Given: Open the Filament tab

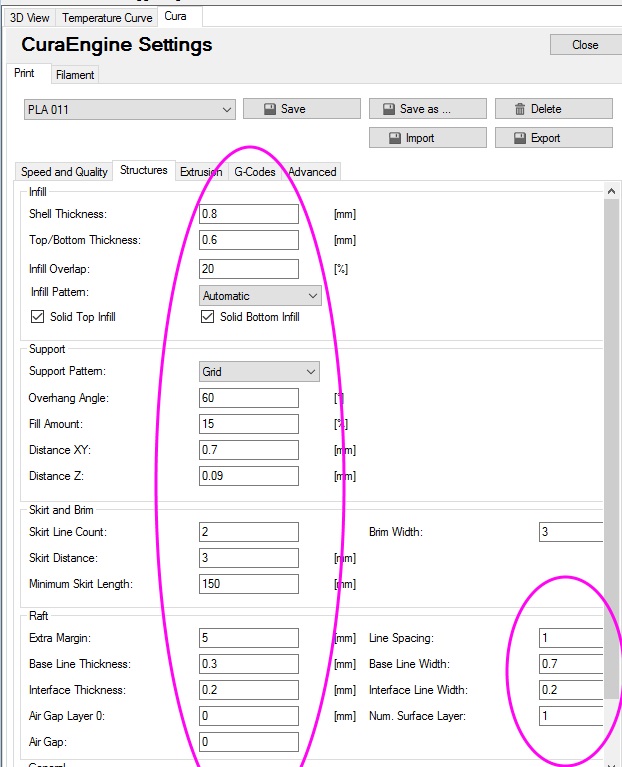Looking at the screenshot, I should (75, 75).
